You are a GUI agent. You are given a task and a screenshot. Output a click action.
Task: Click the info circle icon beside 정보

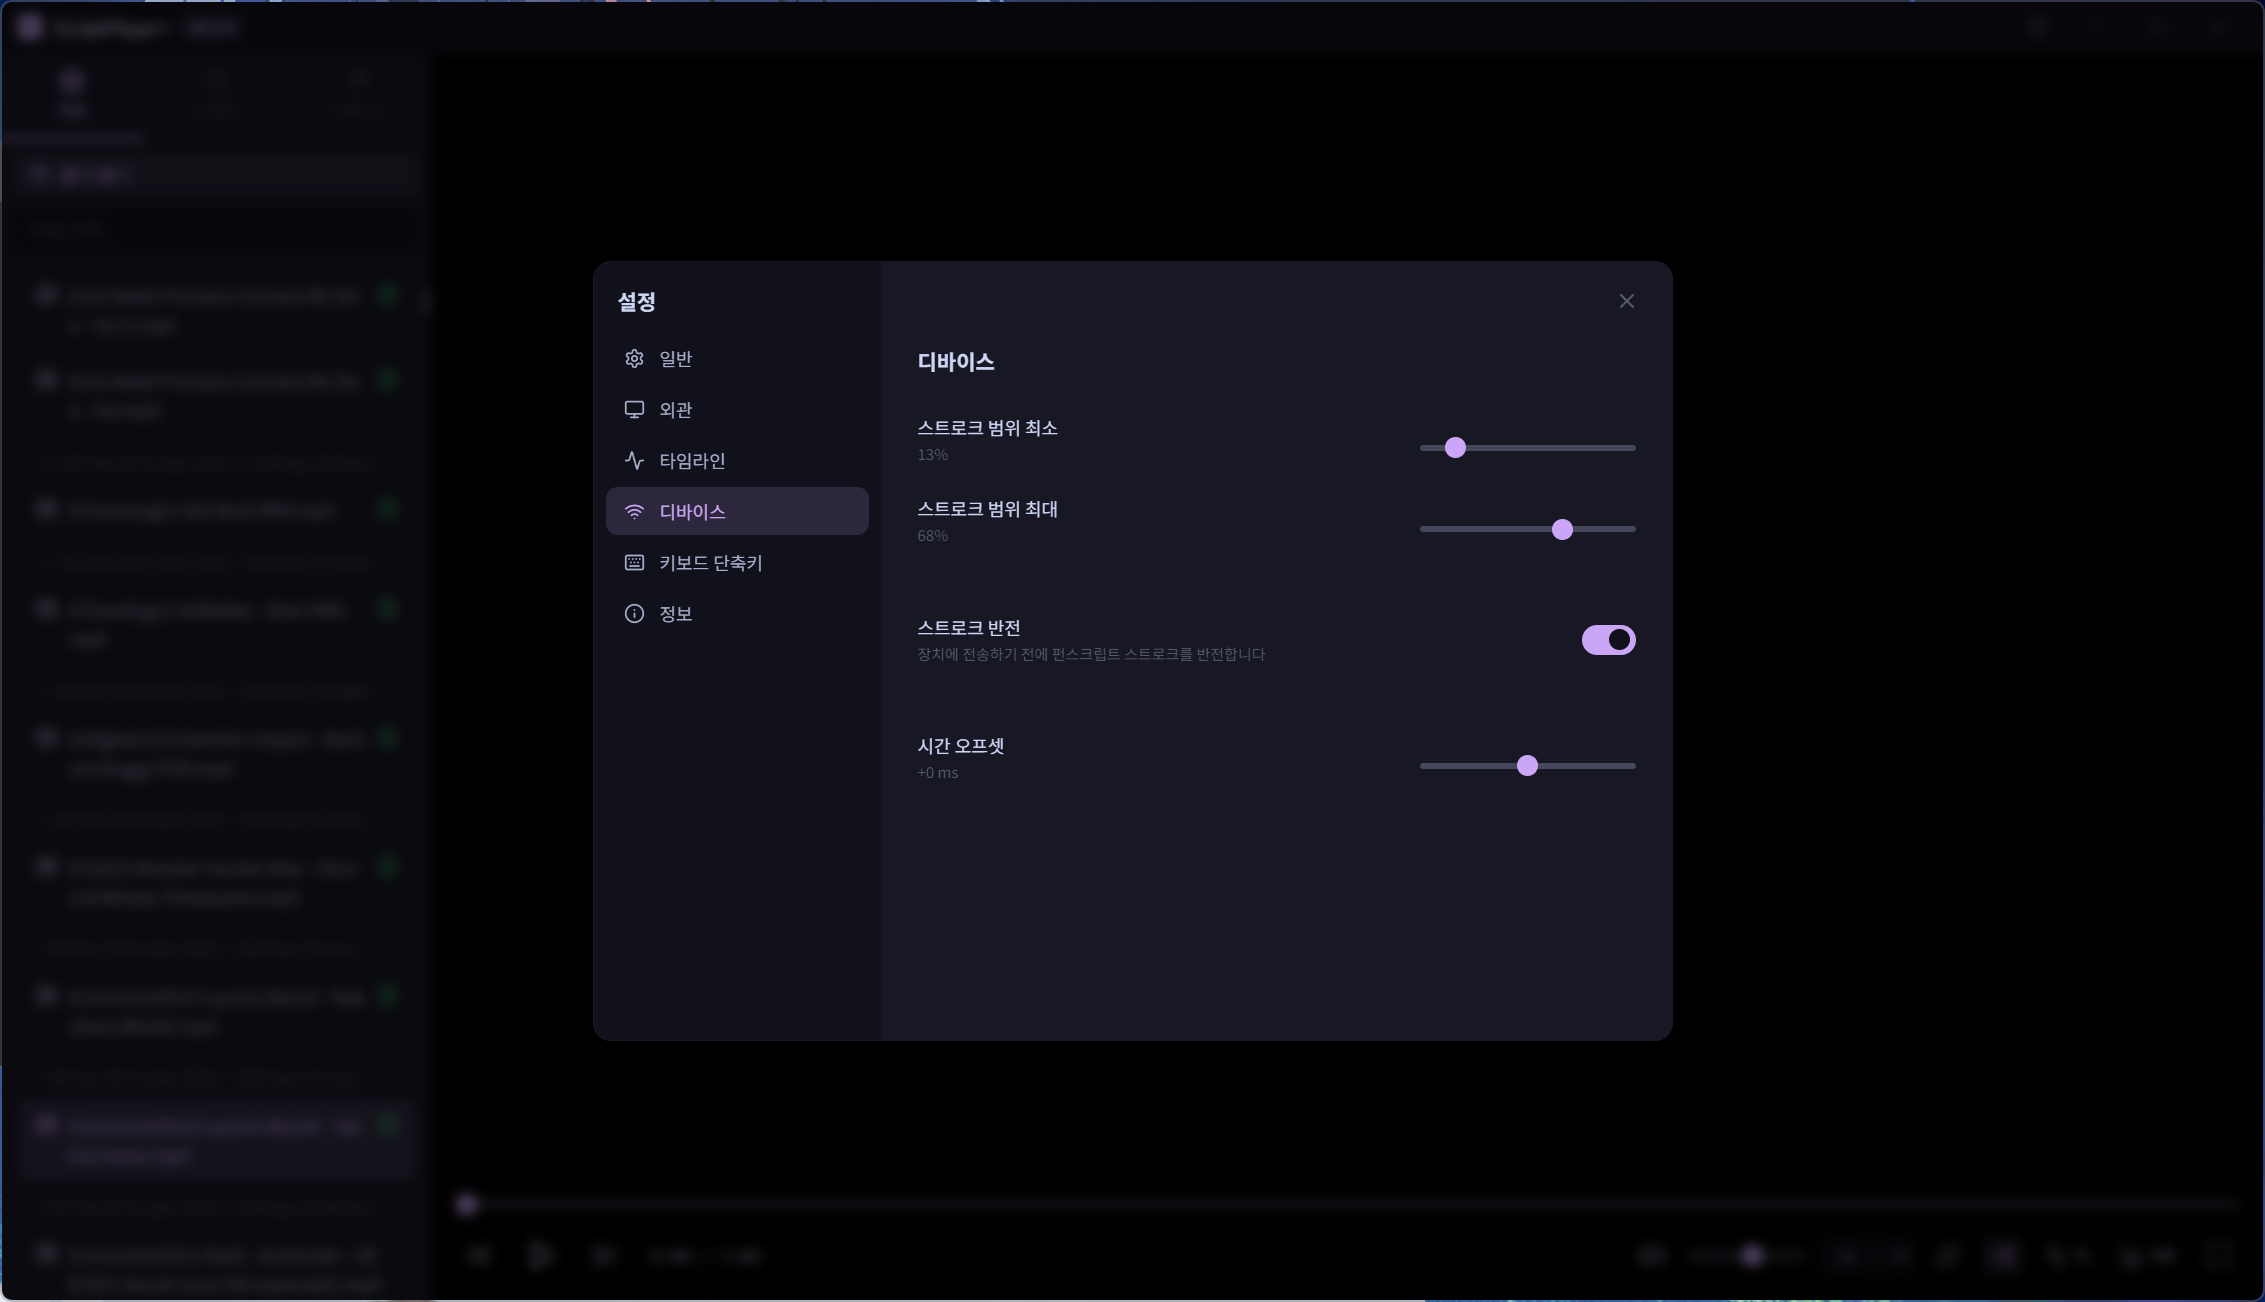(x=634, y=614)
